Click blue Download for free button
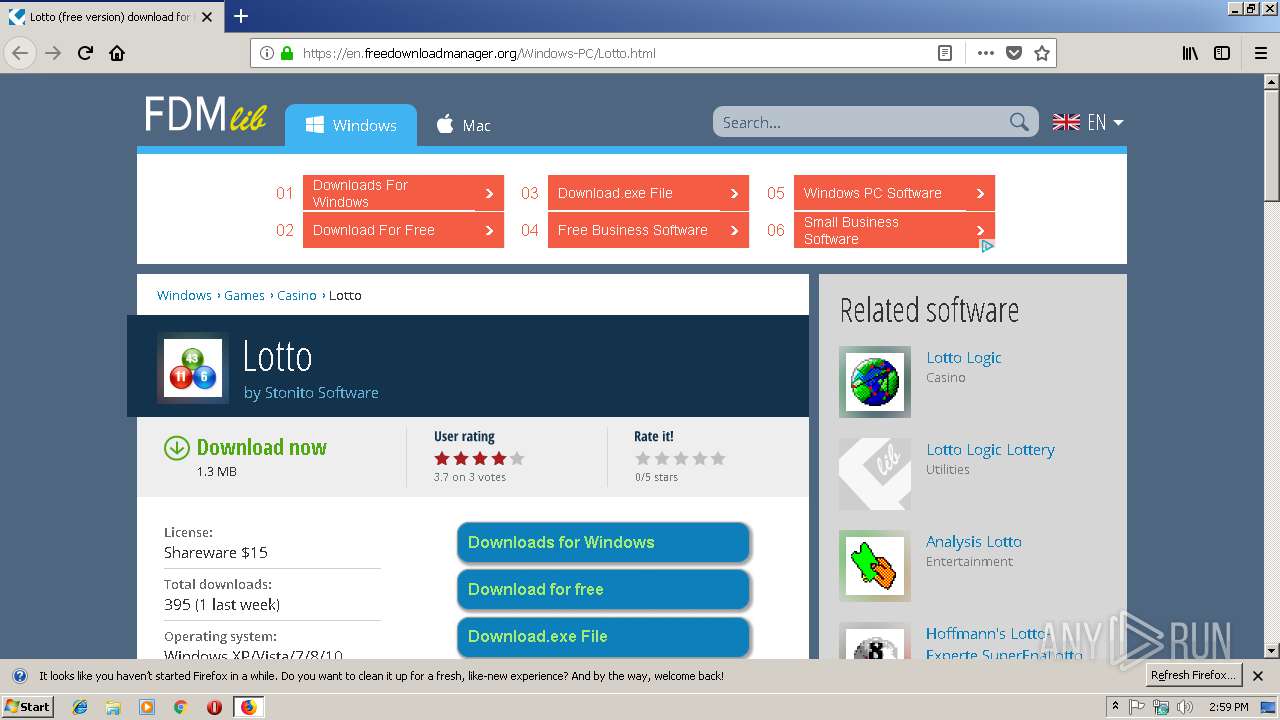1280x720 pixels. tap(604, 589)
